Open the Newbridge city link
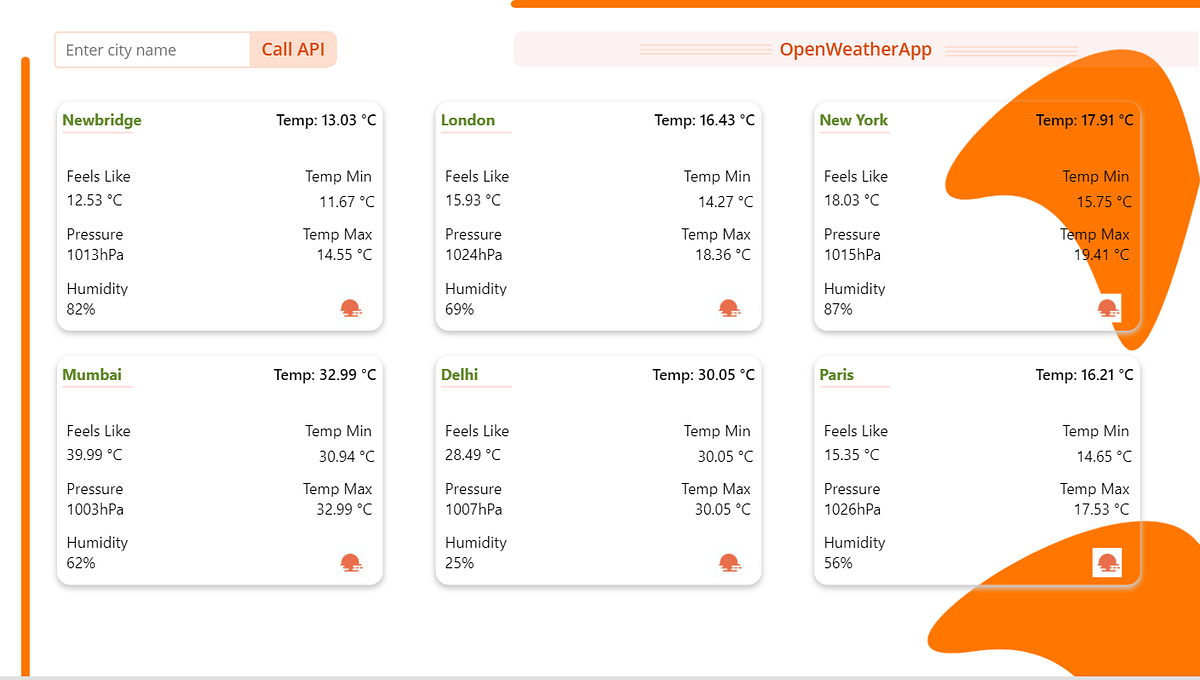This screenshot has width=1200, height=680. pos(101,119)
